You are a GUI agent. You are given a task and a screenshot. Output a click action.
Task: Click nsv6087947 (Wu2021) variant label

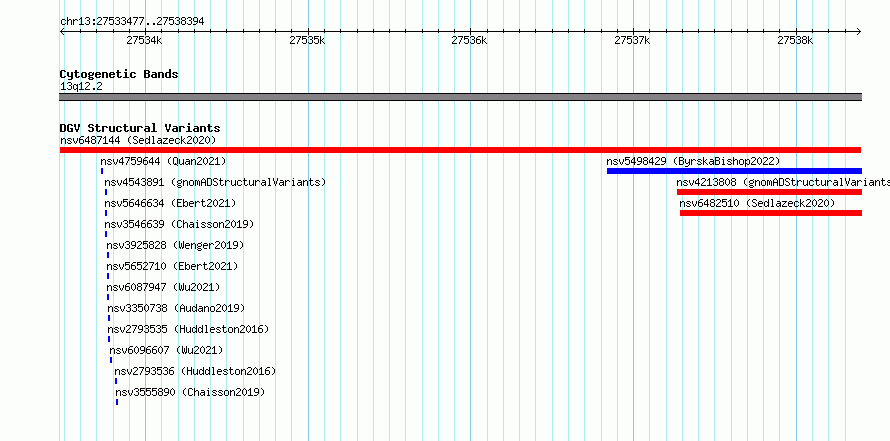pyautogui.click(x=163, y=287)
